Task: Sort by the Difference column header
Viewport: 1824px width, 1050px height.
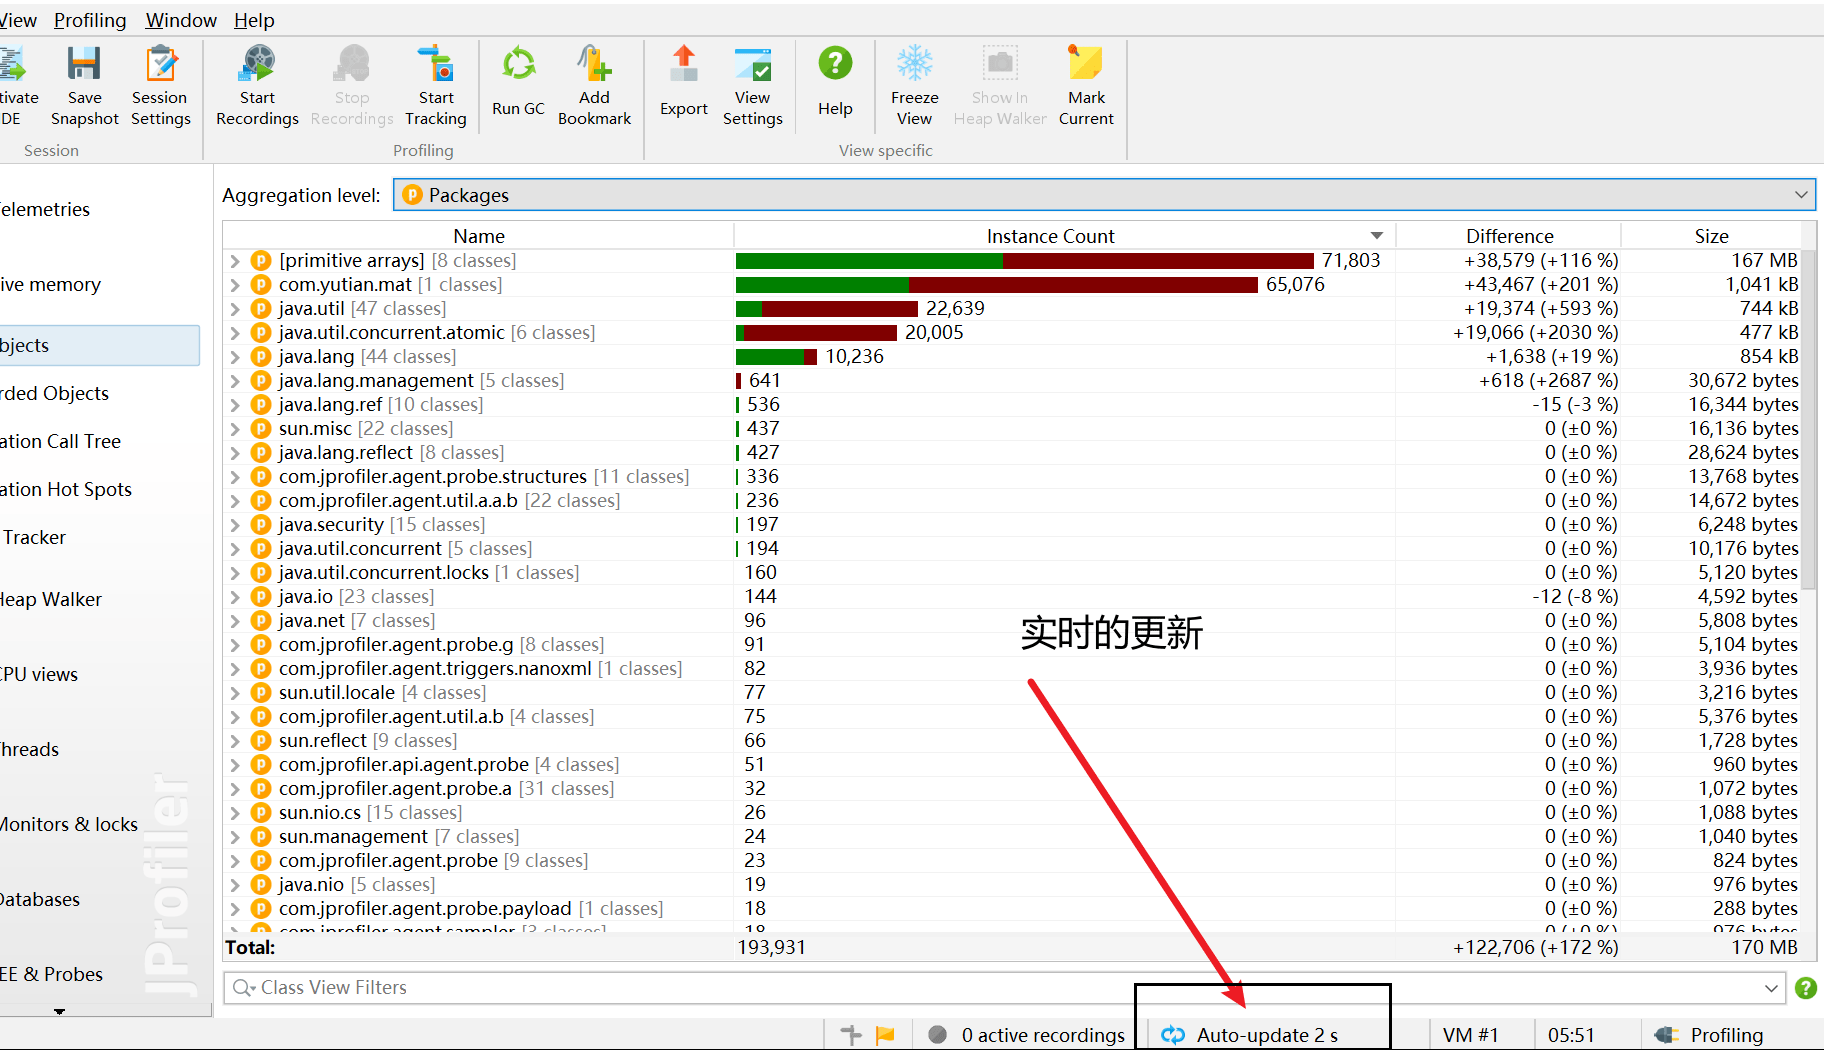Action: click(1509, 236)
